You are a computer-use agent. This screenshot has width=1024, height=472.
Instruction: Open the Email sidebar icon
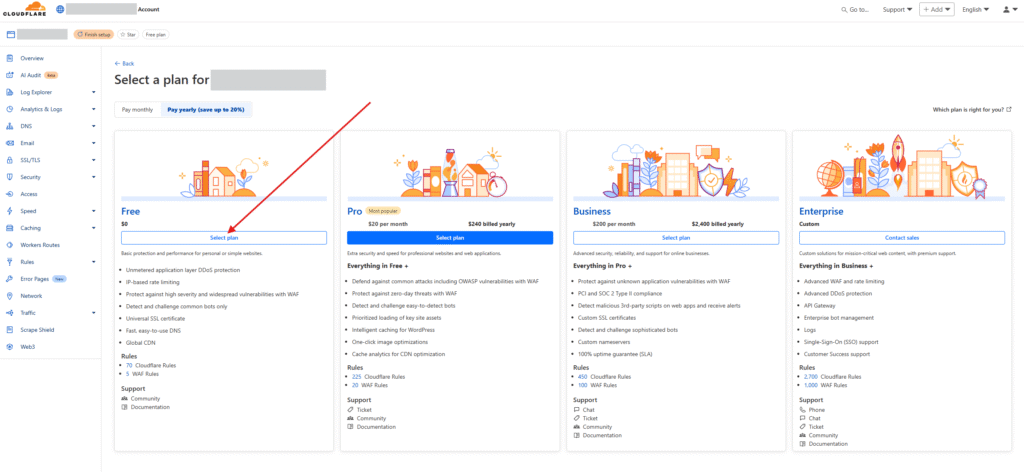10,143
